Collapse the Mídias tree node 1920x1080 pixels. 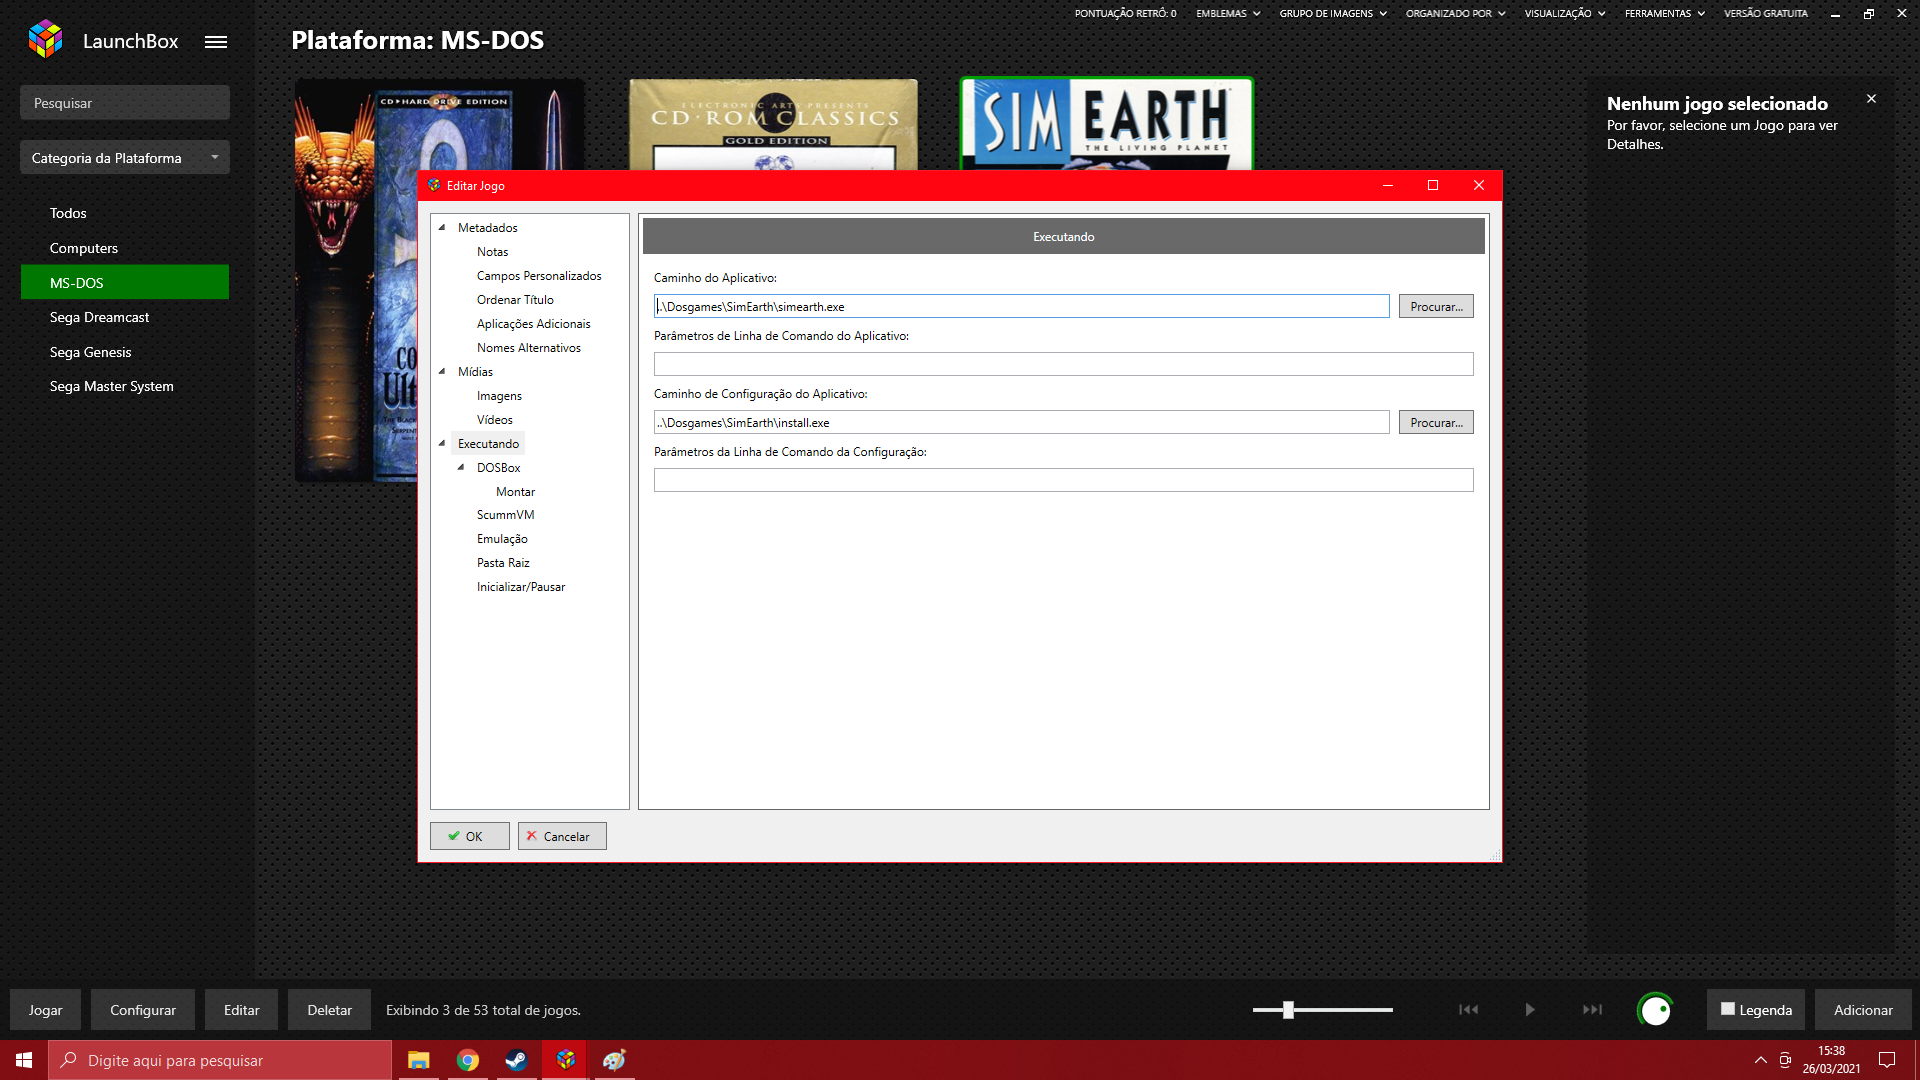[x=442, y=371]
